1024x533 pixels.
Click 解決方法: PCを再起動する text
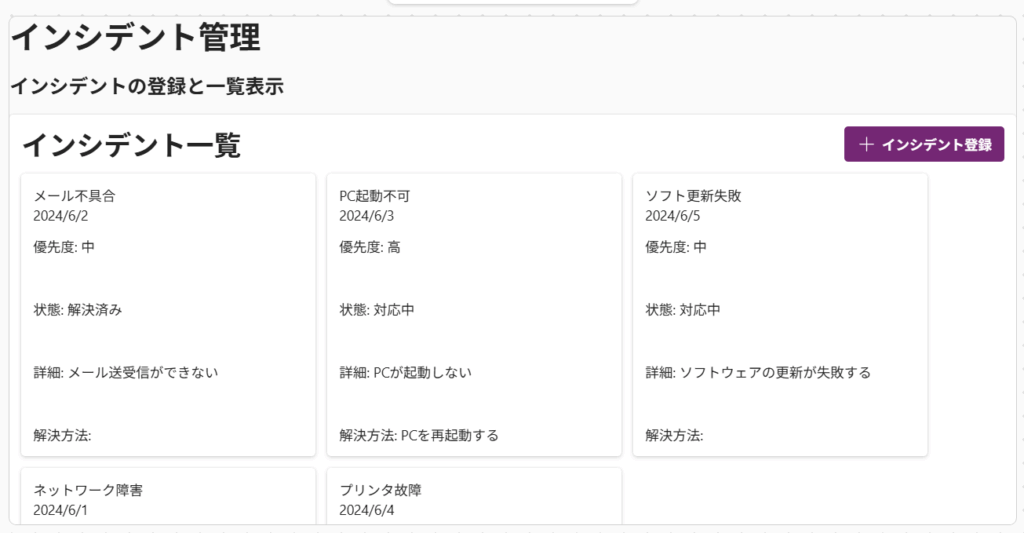point(419,435)
